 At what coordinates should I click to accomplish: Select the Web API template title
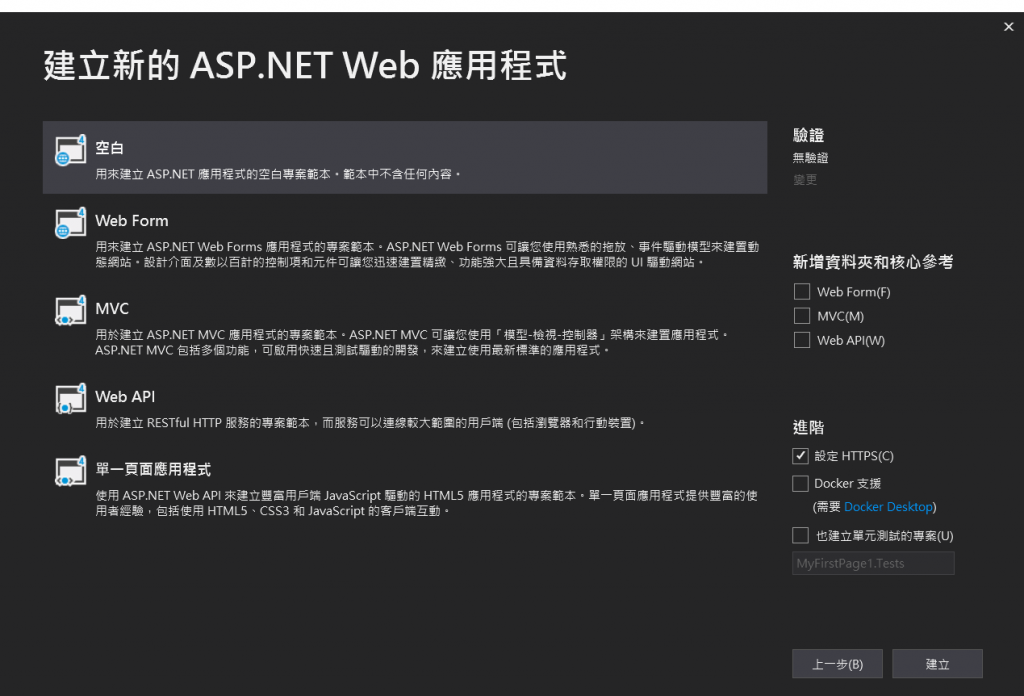pyautogui.click(x=125, y=397)
